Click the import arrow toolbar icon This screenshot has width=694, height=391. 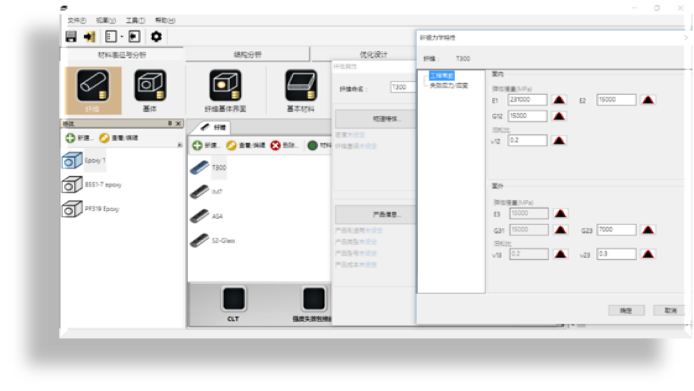click(90, 36)
